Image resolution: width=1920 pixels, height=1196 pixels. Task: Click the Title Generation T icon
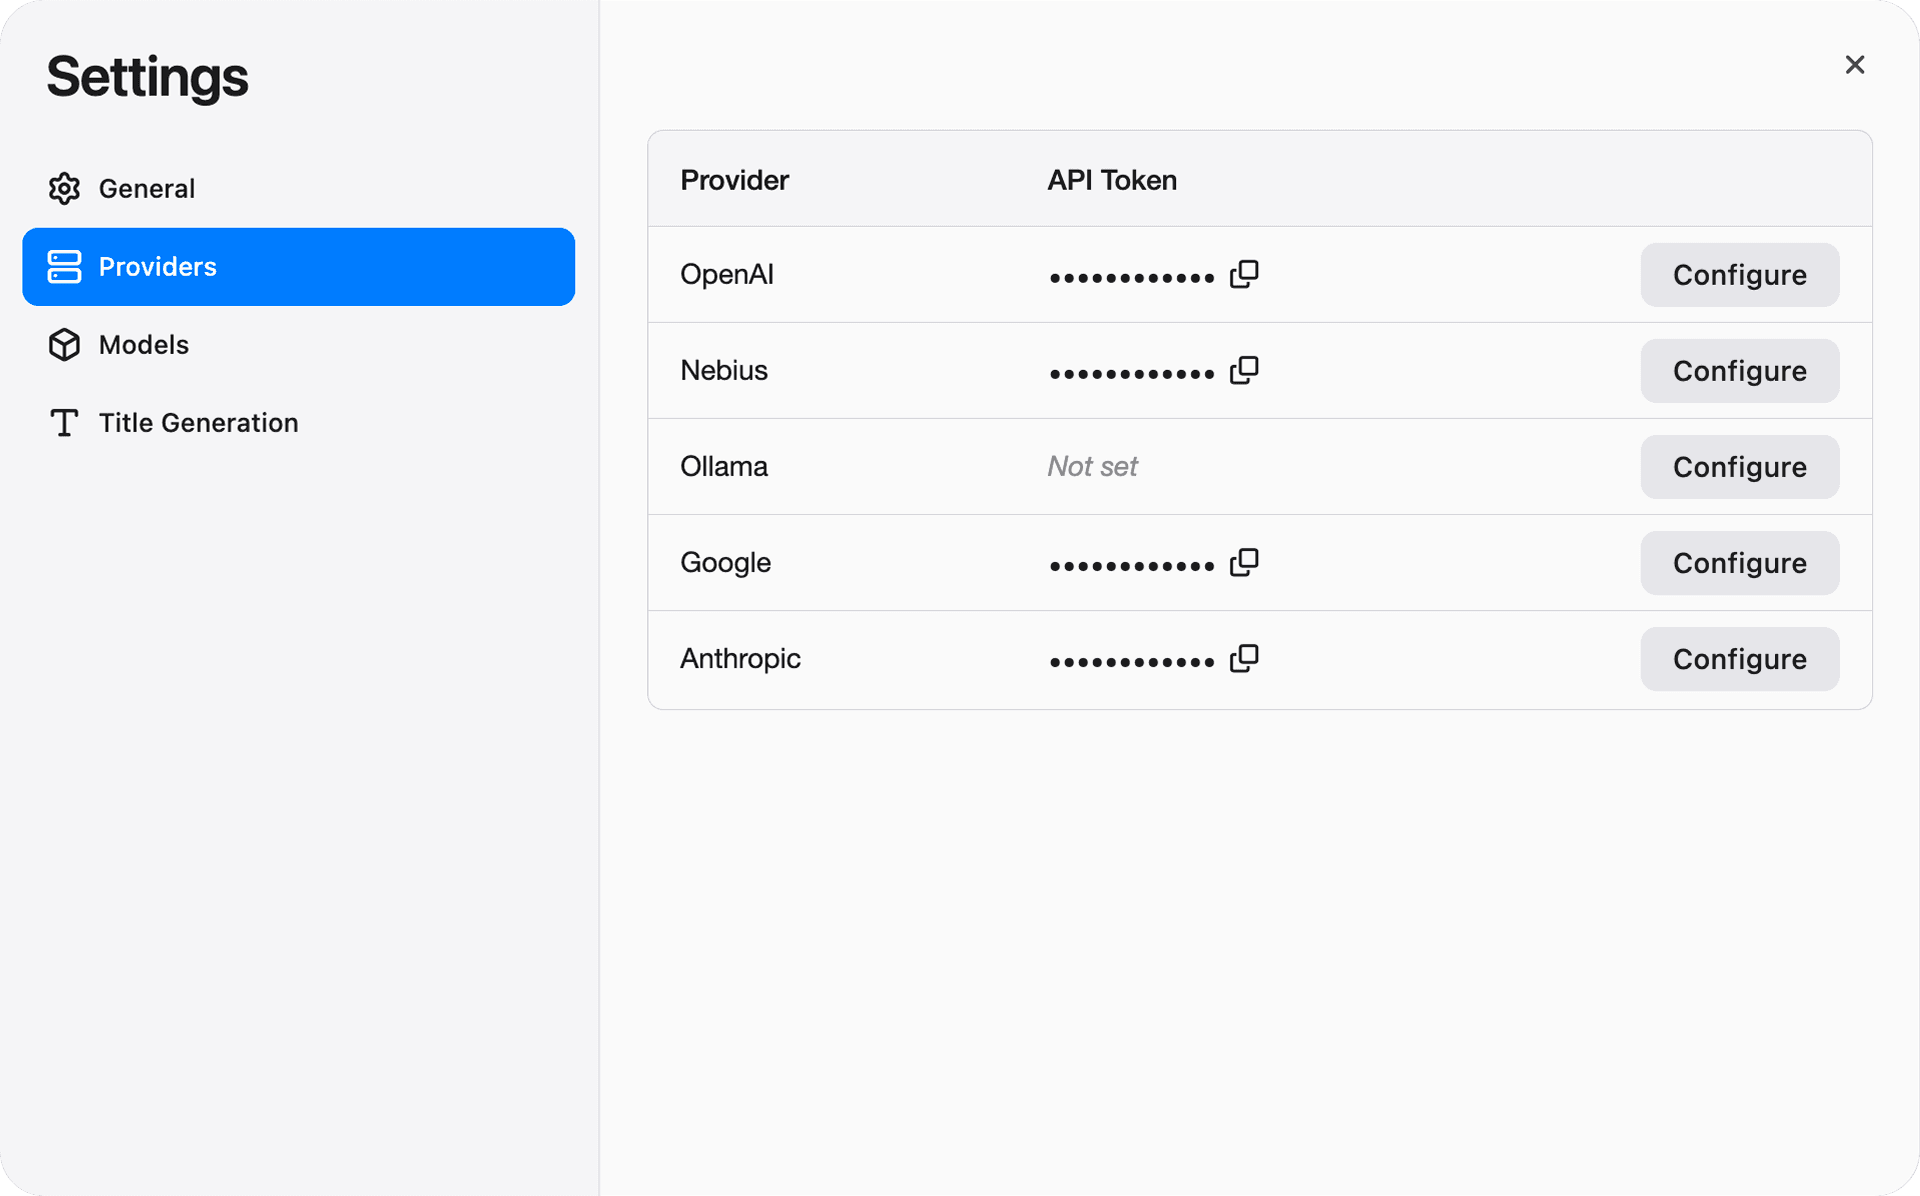64,423
